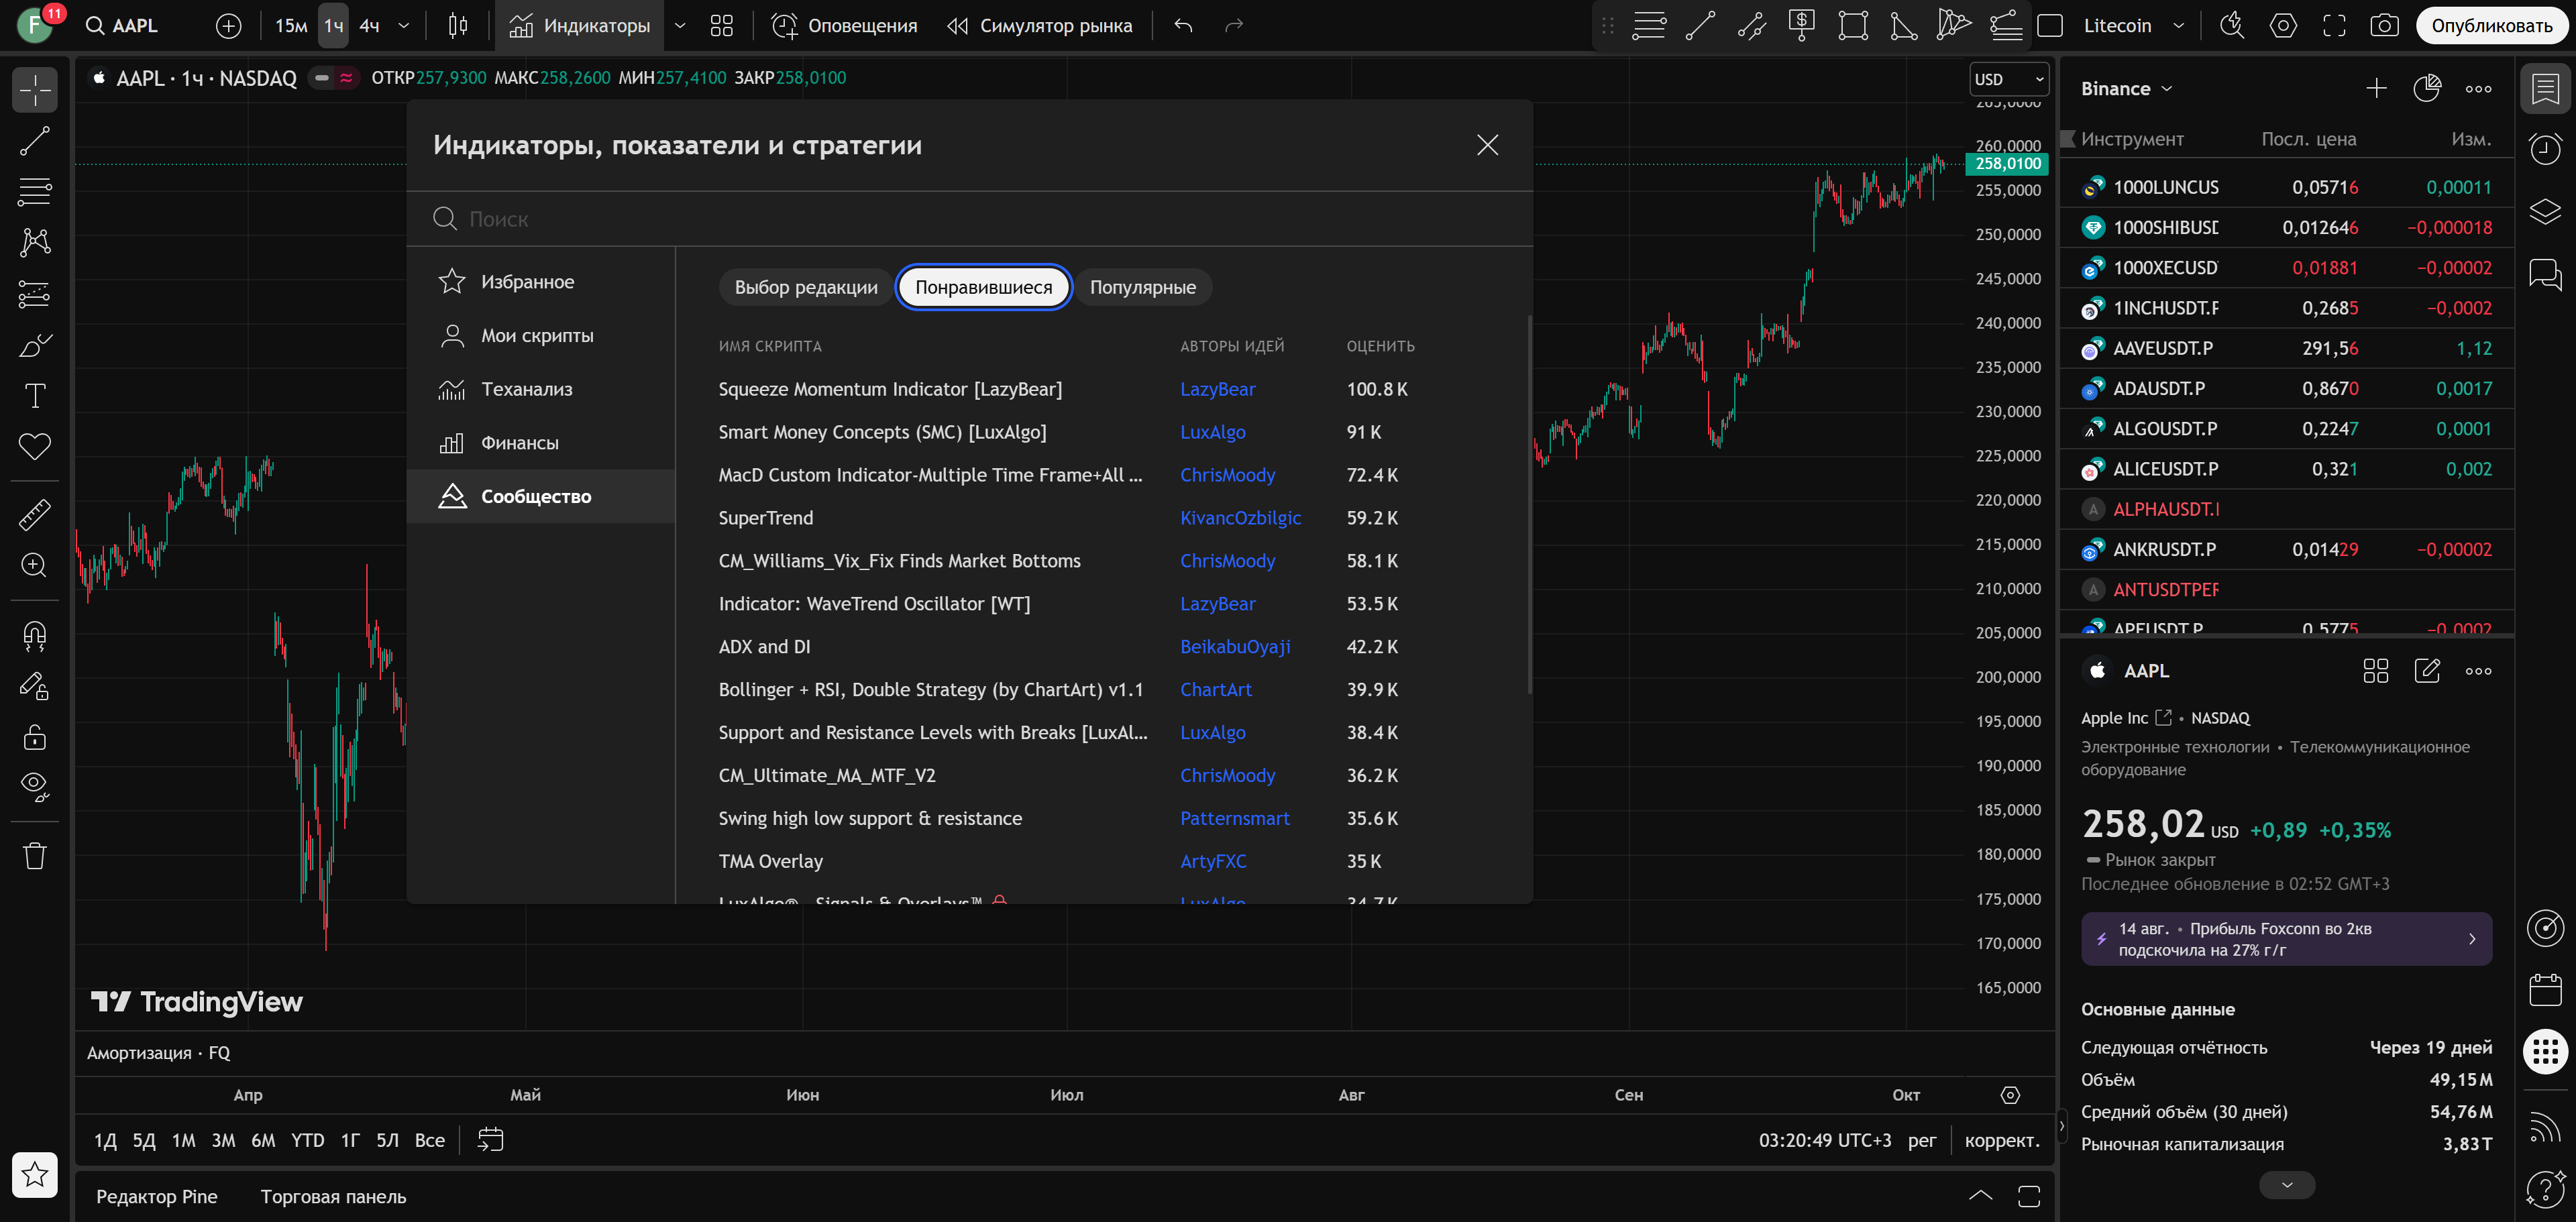Take a chart snapshot with camera icon
The width and height of the screenshot is (2576, 1222).
(x=2384, y=26)
